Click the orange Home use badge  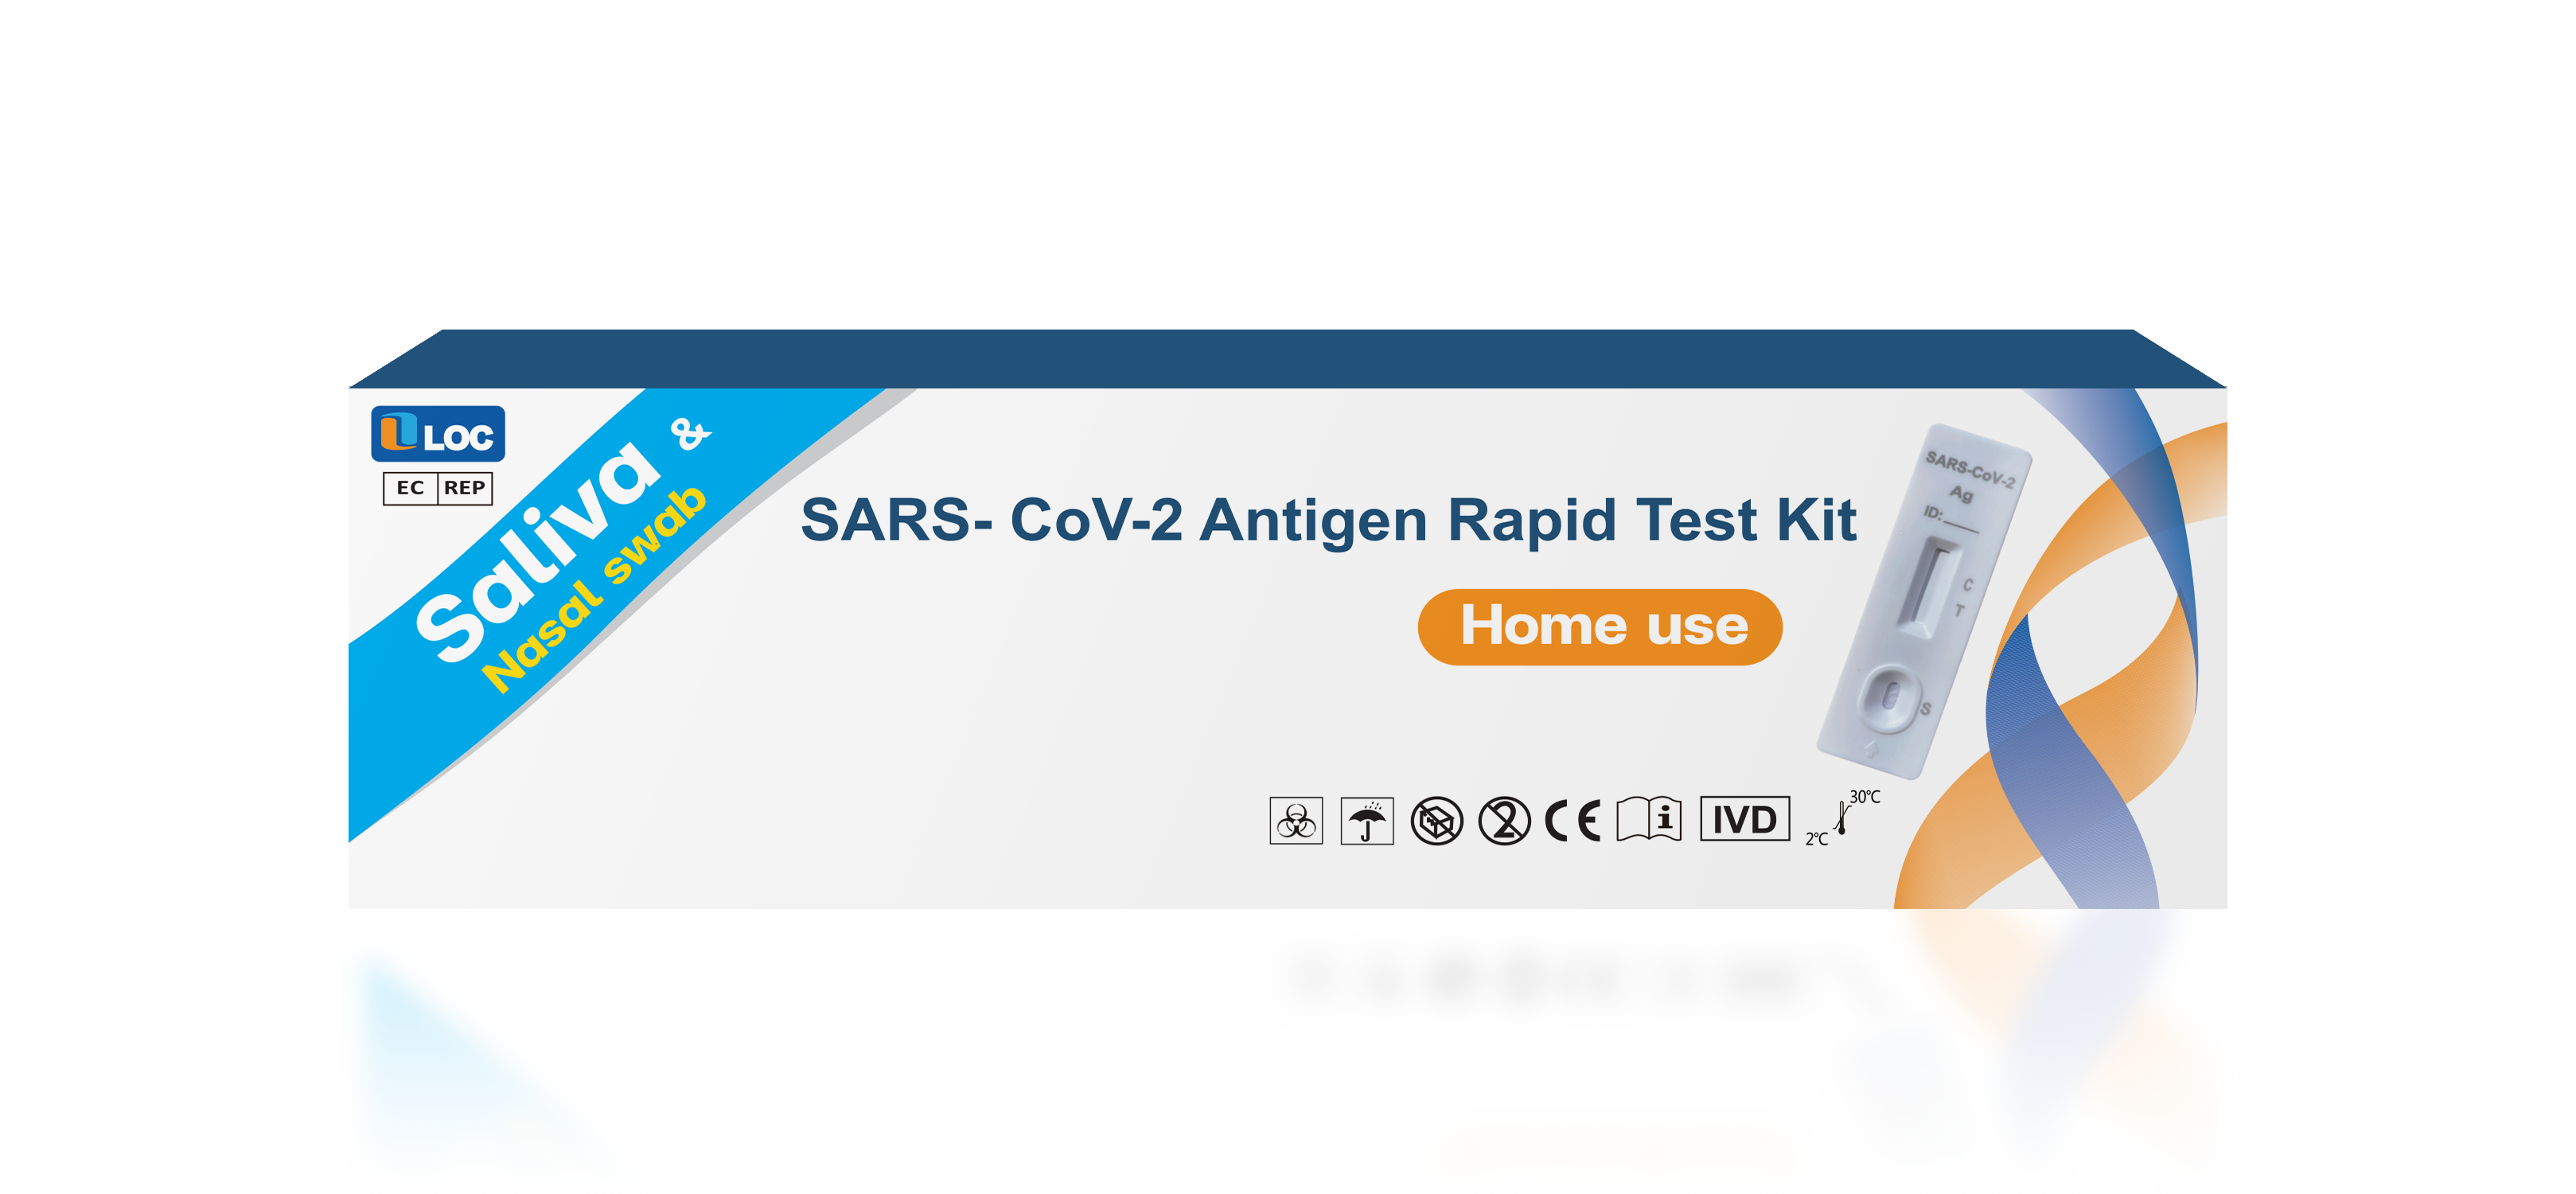point(1600,627)
